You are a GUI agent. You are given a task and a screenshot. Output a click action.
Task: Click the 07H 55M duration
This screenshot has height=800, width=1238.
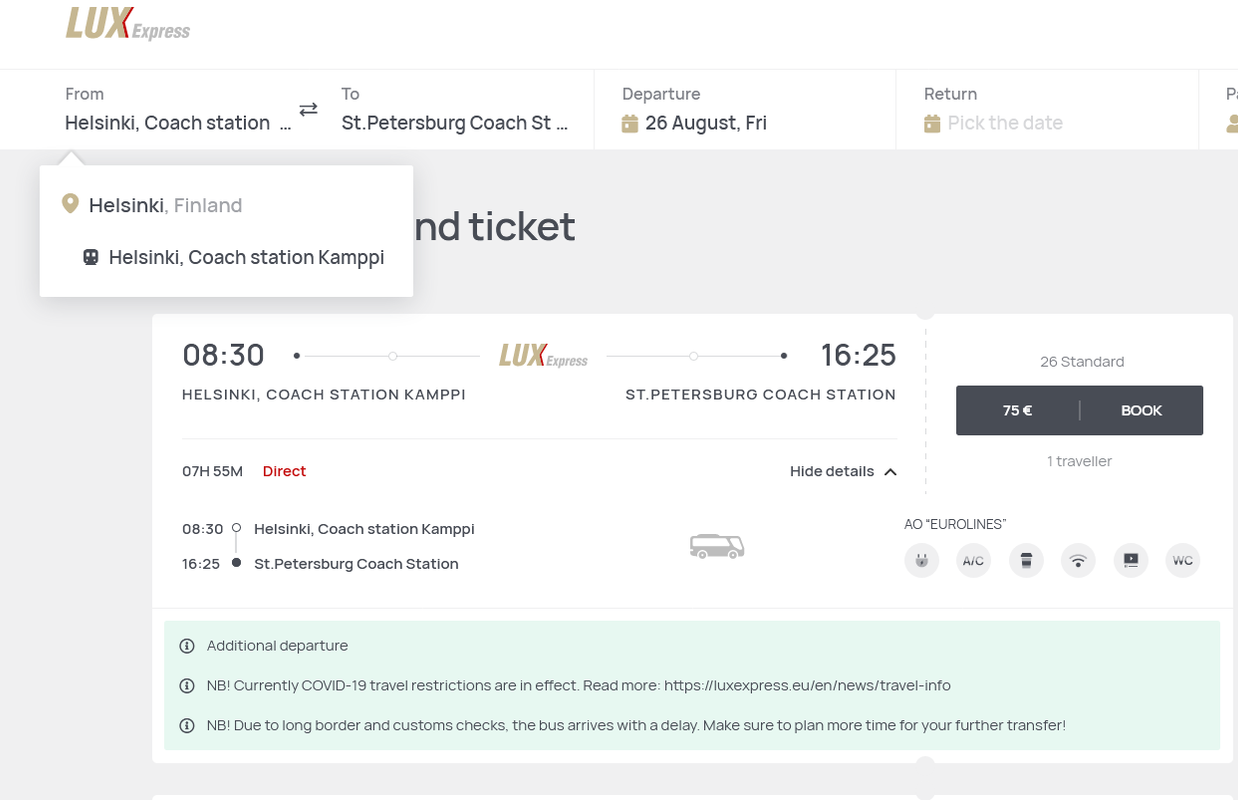tap(212, 471)
